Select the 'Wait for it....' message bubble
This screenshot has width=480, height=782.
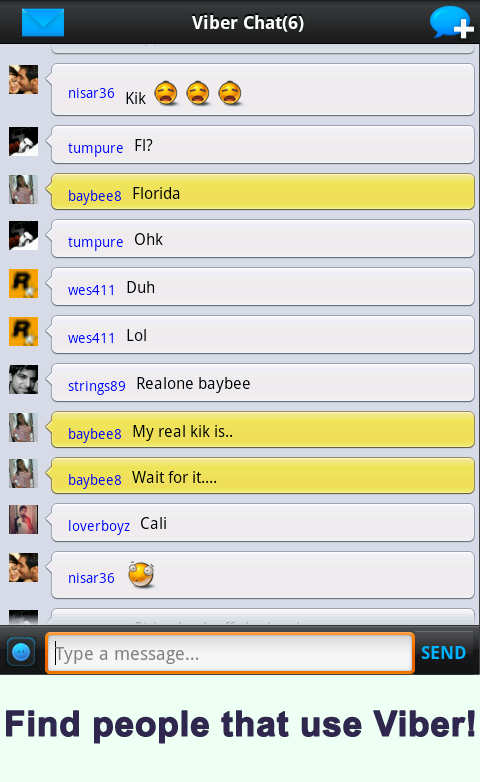click(x=262, y=475)
